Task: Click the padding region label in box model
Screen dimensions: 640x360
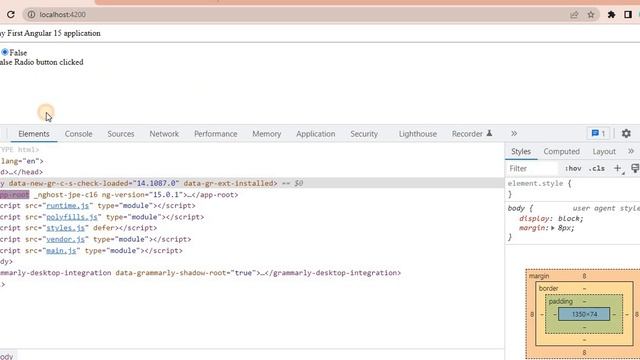Action: 560,301
